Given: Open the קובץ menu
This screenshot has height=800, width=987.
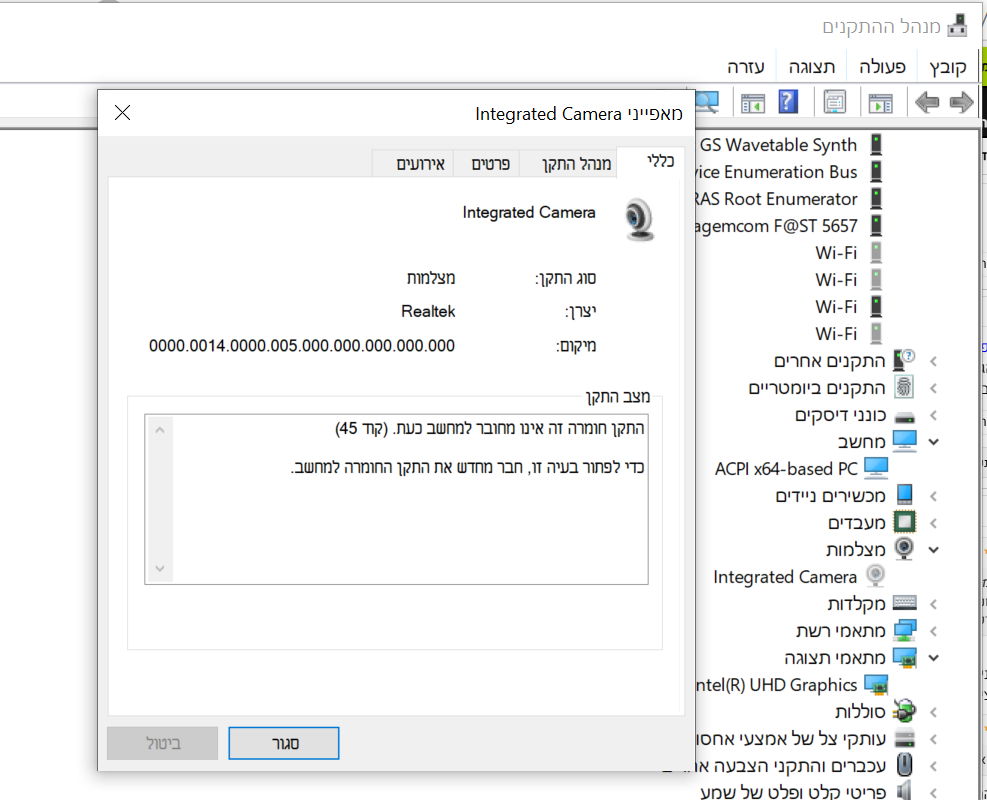Looking at the screenshot, I should click(947, 67).
